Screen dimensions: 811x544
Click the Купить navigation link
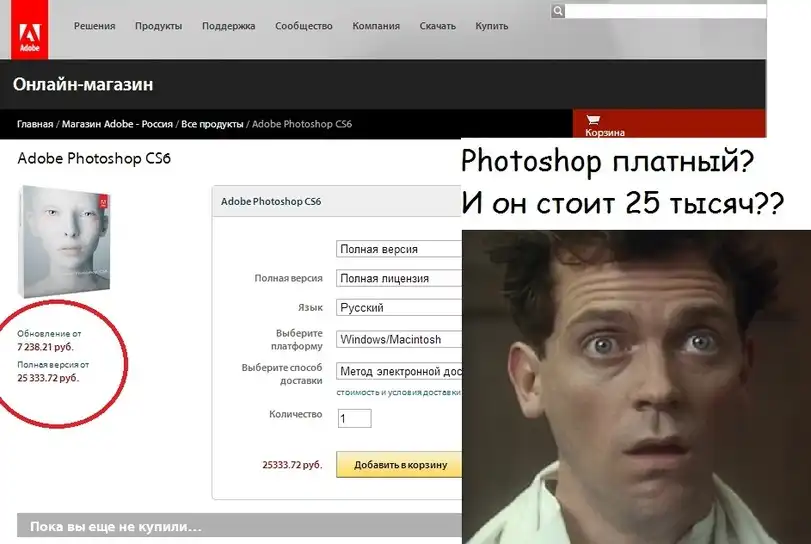[491, 26]
